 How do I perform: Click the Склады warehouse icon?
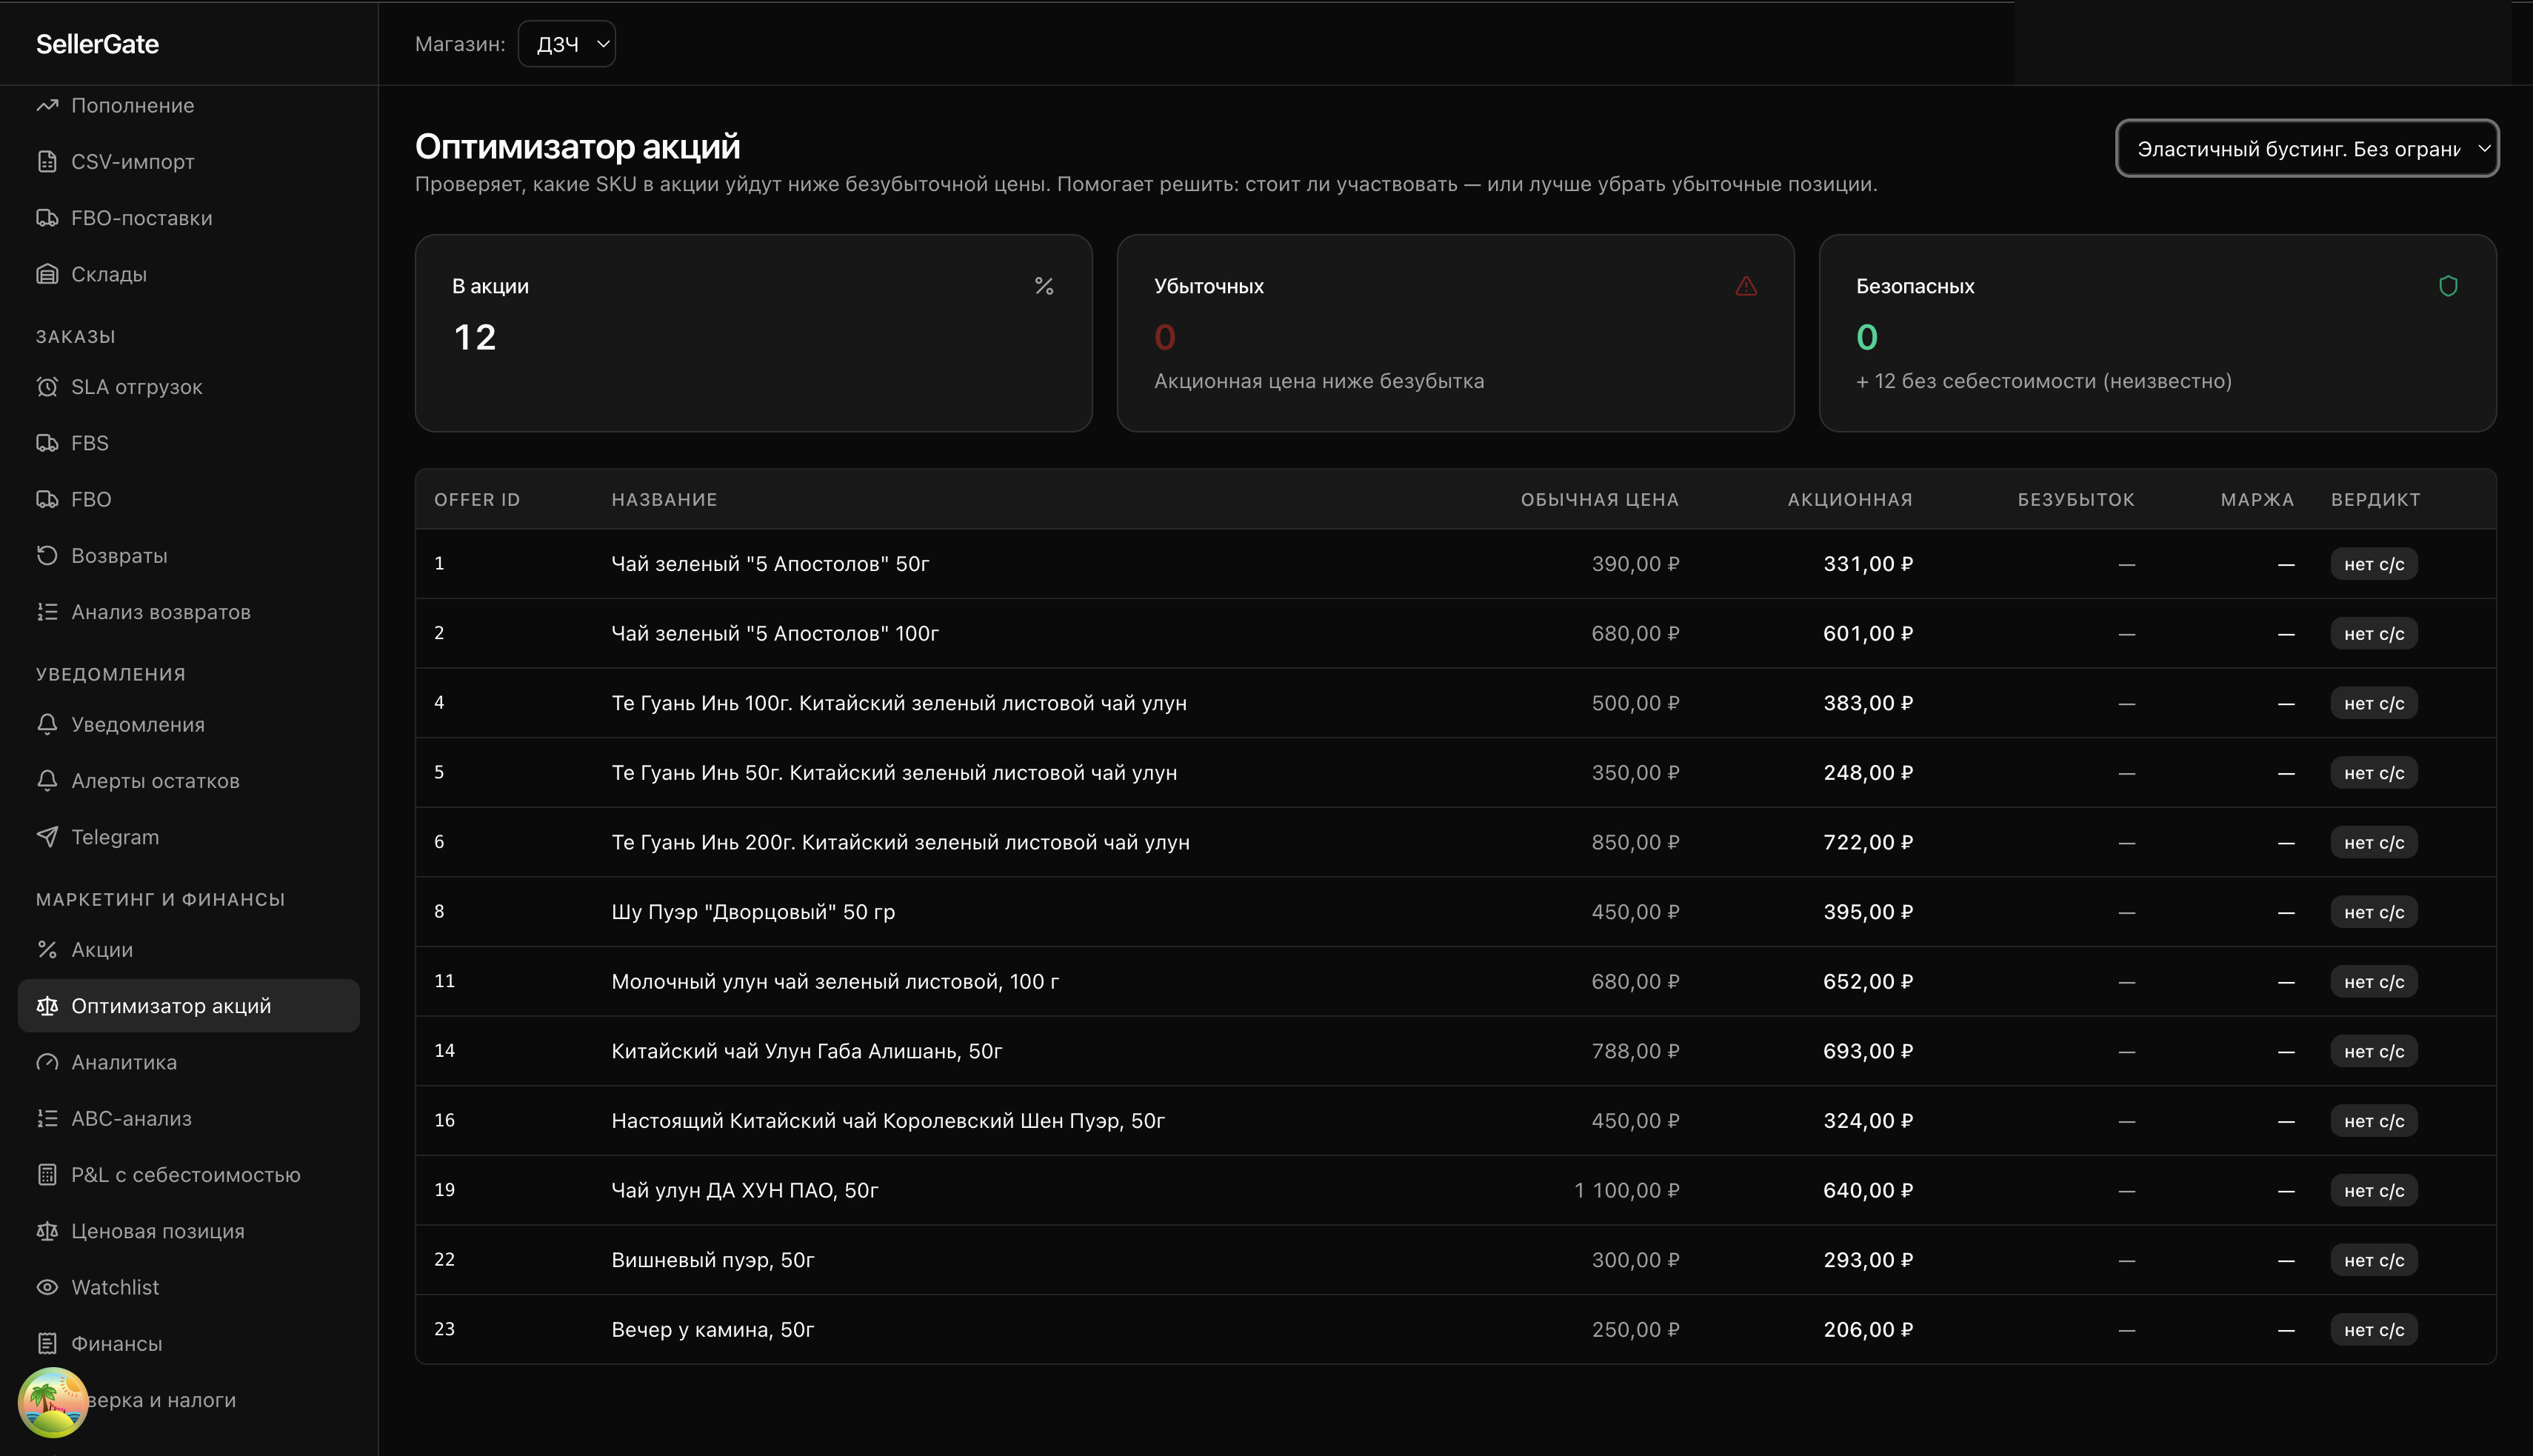[x=47, y=274]
